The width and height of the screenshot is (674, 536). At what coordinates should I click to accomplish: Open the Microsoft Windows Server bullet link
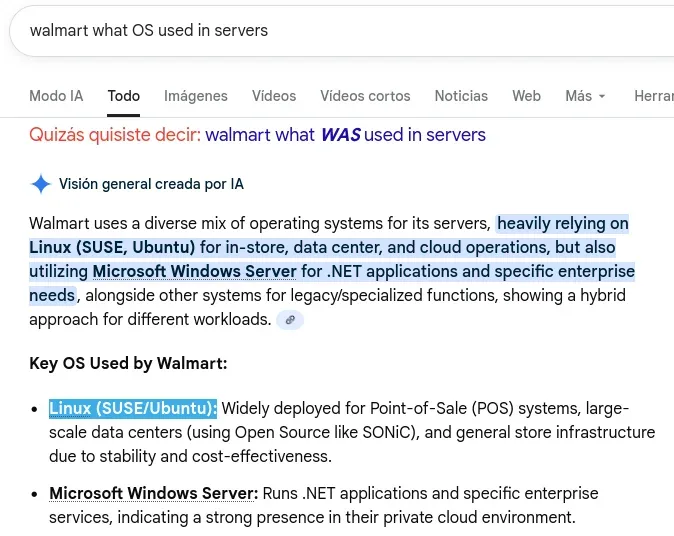point(153,493)
